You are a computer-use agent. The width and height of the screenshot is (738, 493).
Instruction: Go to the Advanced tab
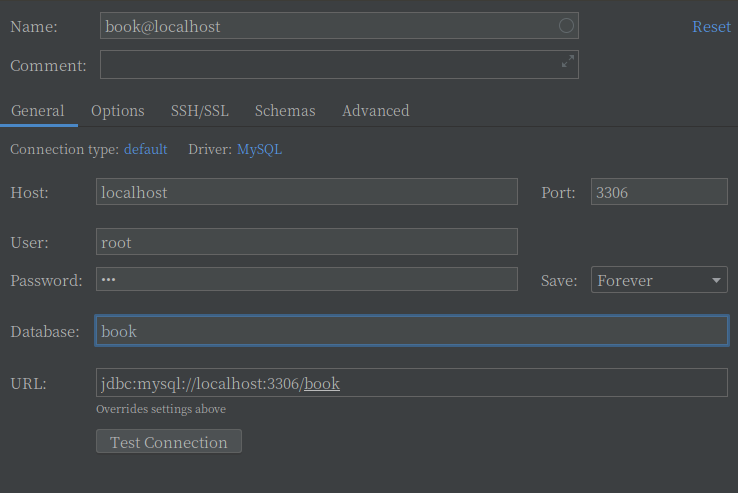375,111
